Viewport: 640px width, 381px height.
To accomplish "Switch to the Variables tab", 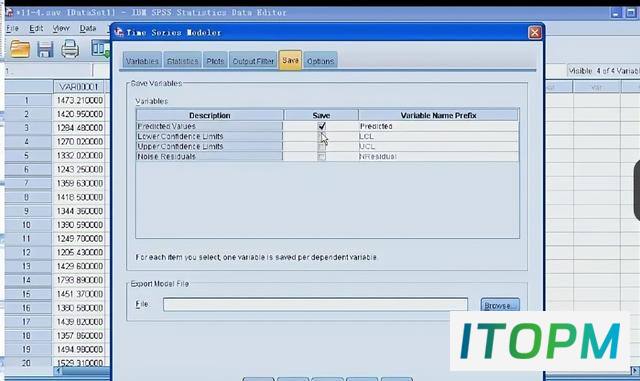I will [x=142, y=61].
